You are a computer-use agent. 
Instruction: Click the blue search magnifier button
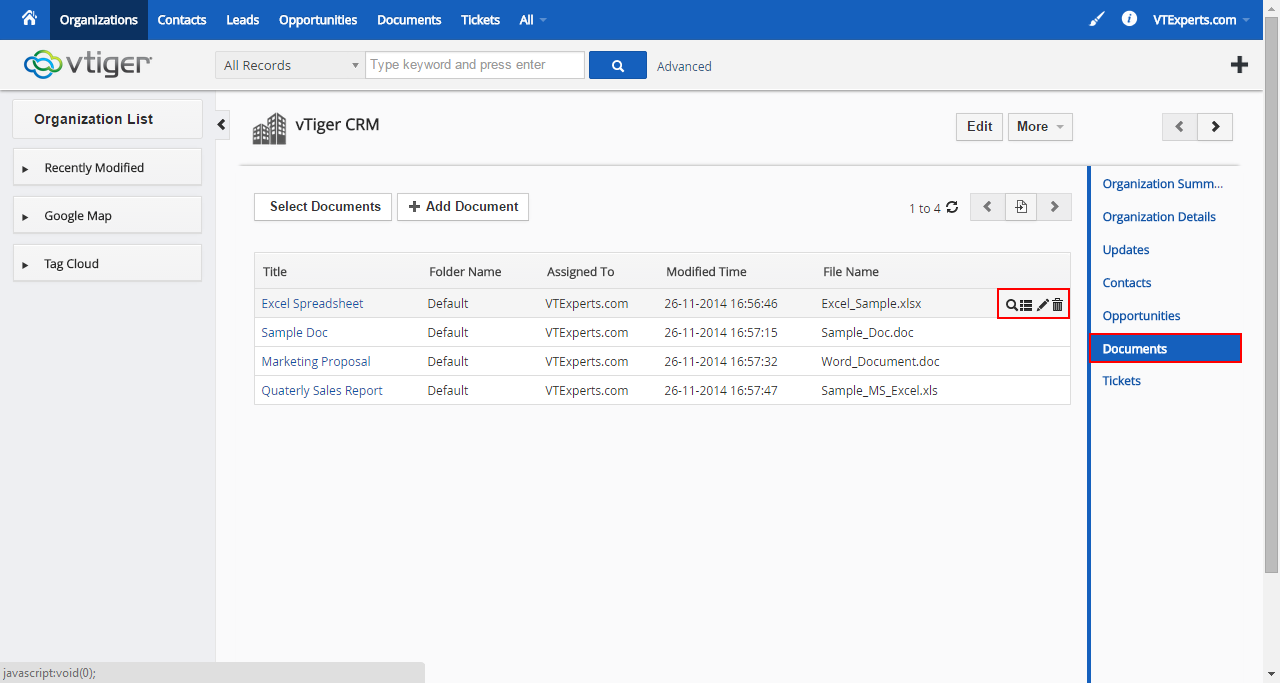coord(618,65)
